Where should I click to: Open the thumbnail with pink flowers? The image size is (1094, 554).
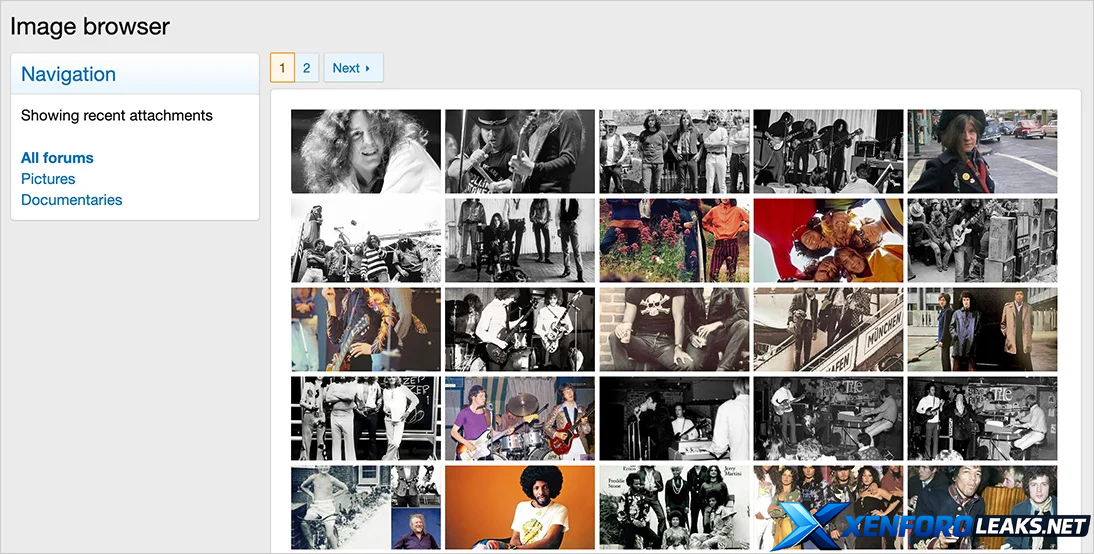coord(674,240)
